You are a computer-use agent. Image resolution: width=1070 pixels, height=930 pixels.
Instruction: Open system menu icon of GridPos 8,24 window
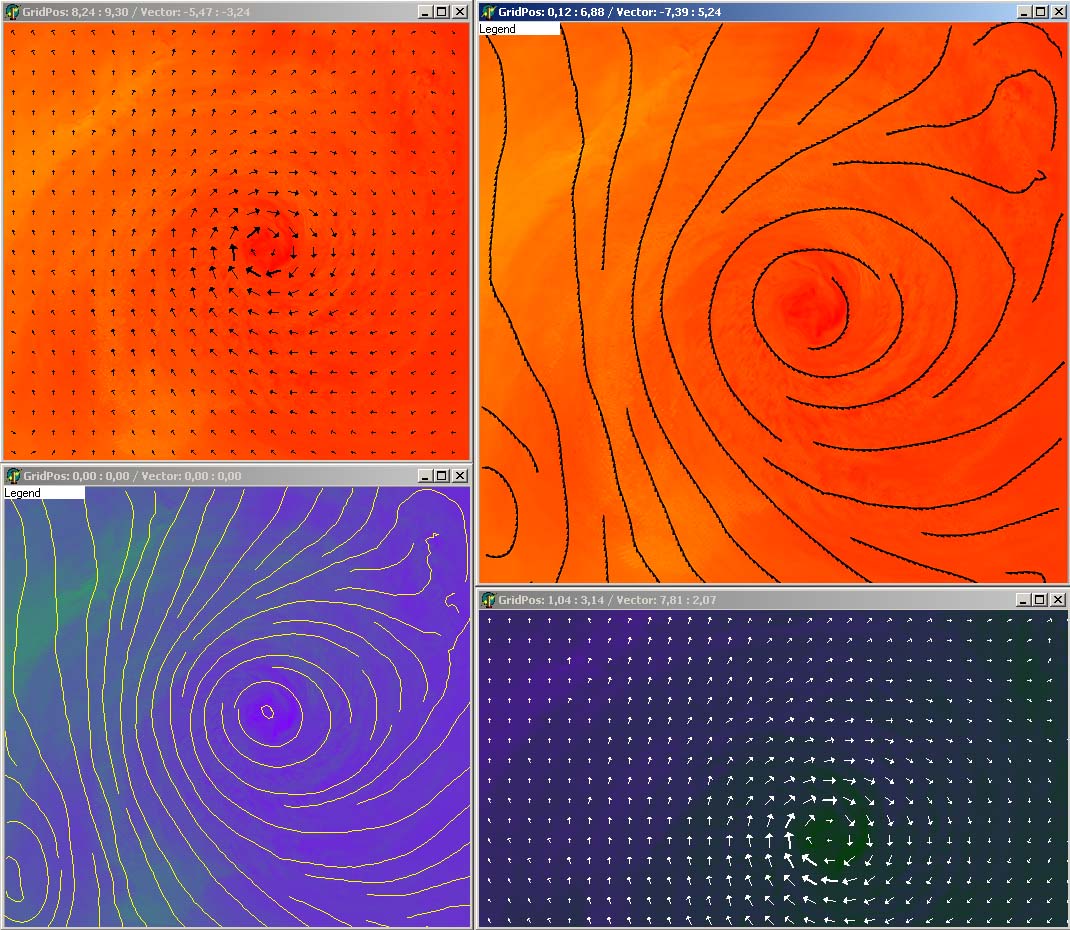[12, 11]
